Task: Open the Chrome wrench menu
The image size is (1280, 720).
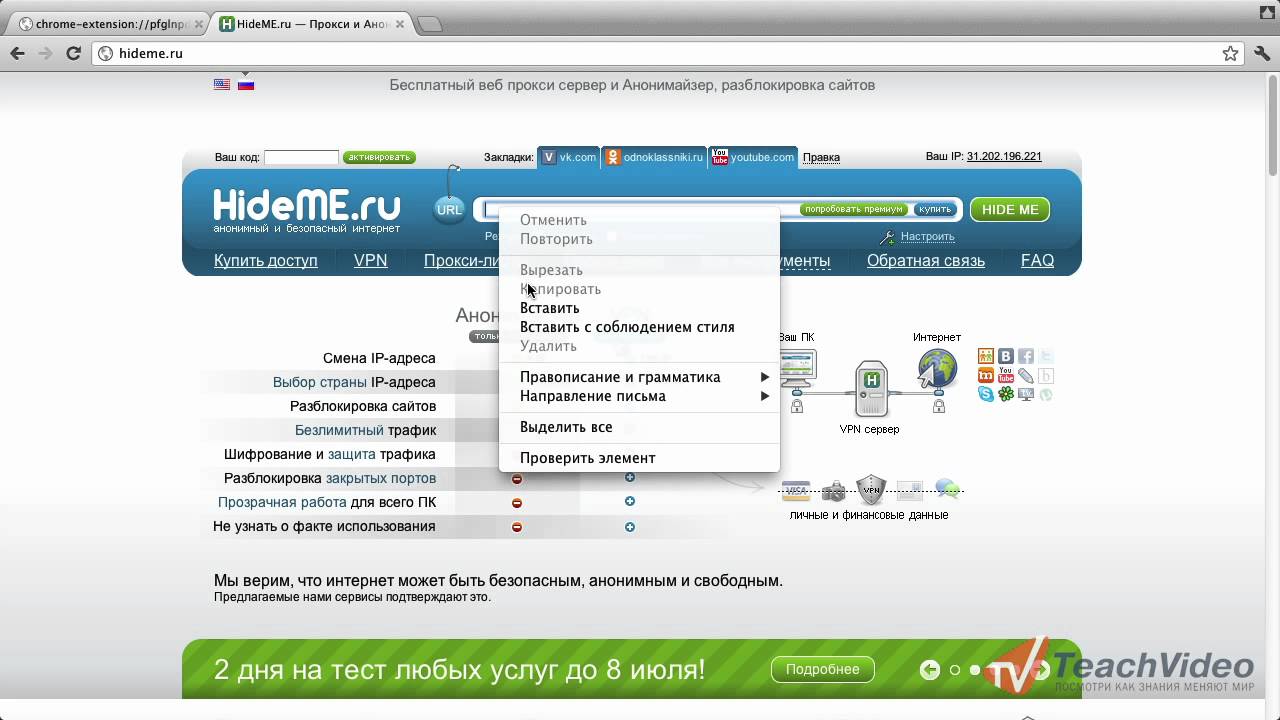Action: (x=1262, y=54)
